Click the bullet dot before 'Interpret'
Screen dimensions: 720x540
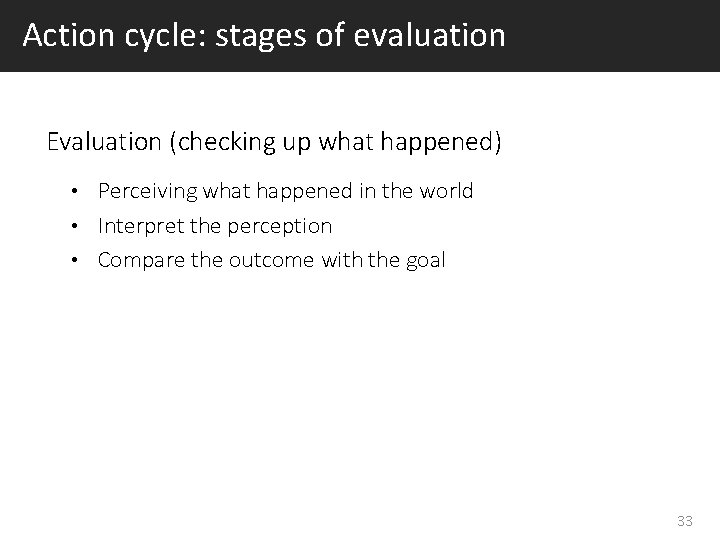tap(74, 226)
